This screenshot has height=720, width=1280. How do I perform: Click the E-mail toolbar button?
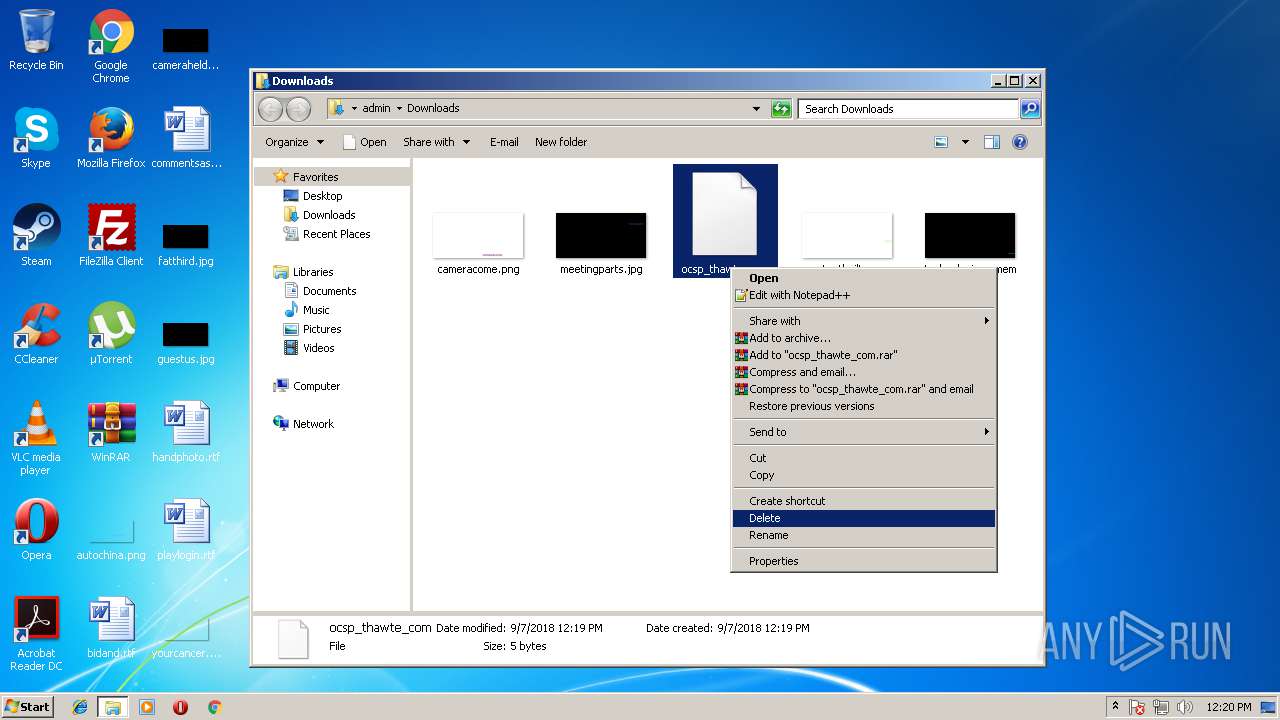(504, 142)
